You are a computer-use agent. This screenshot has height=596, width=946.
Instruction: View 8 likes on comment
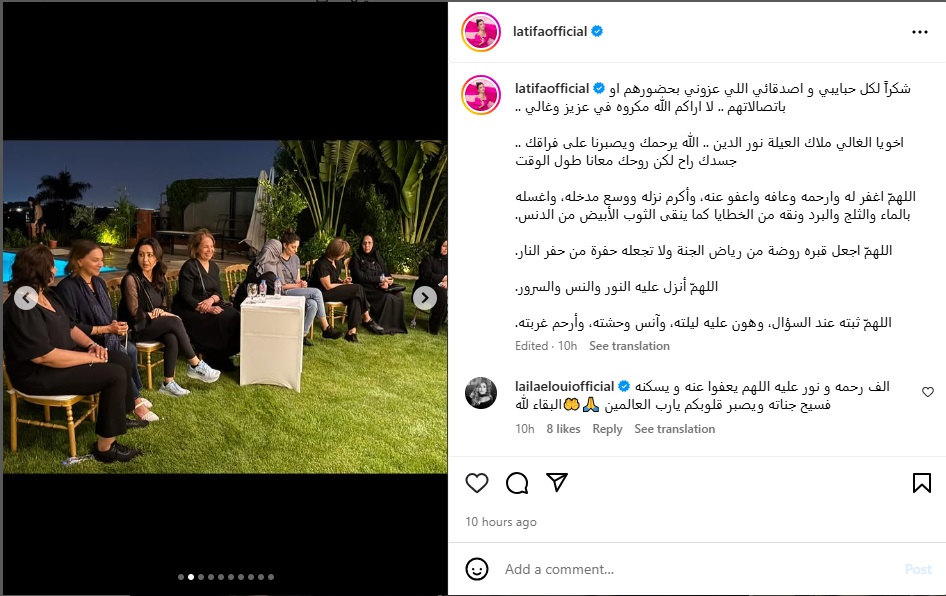pyautogui.click(x=563, y=429)
